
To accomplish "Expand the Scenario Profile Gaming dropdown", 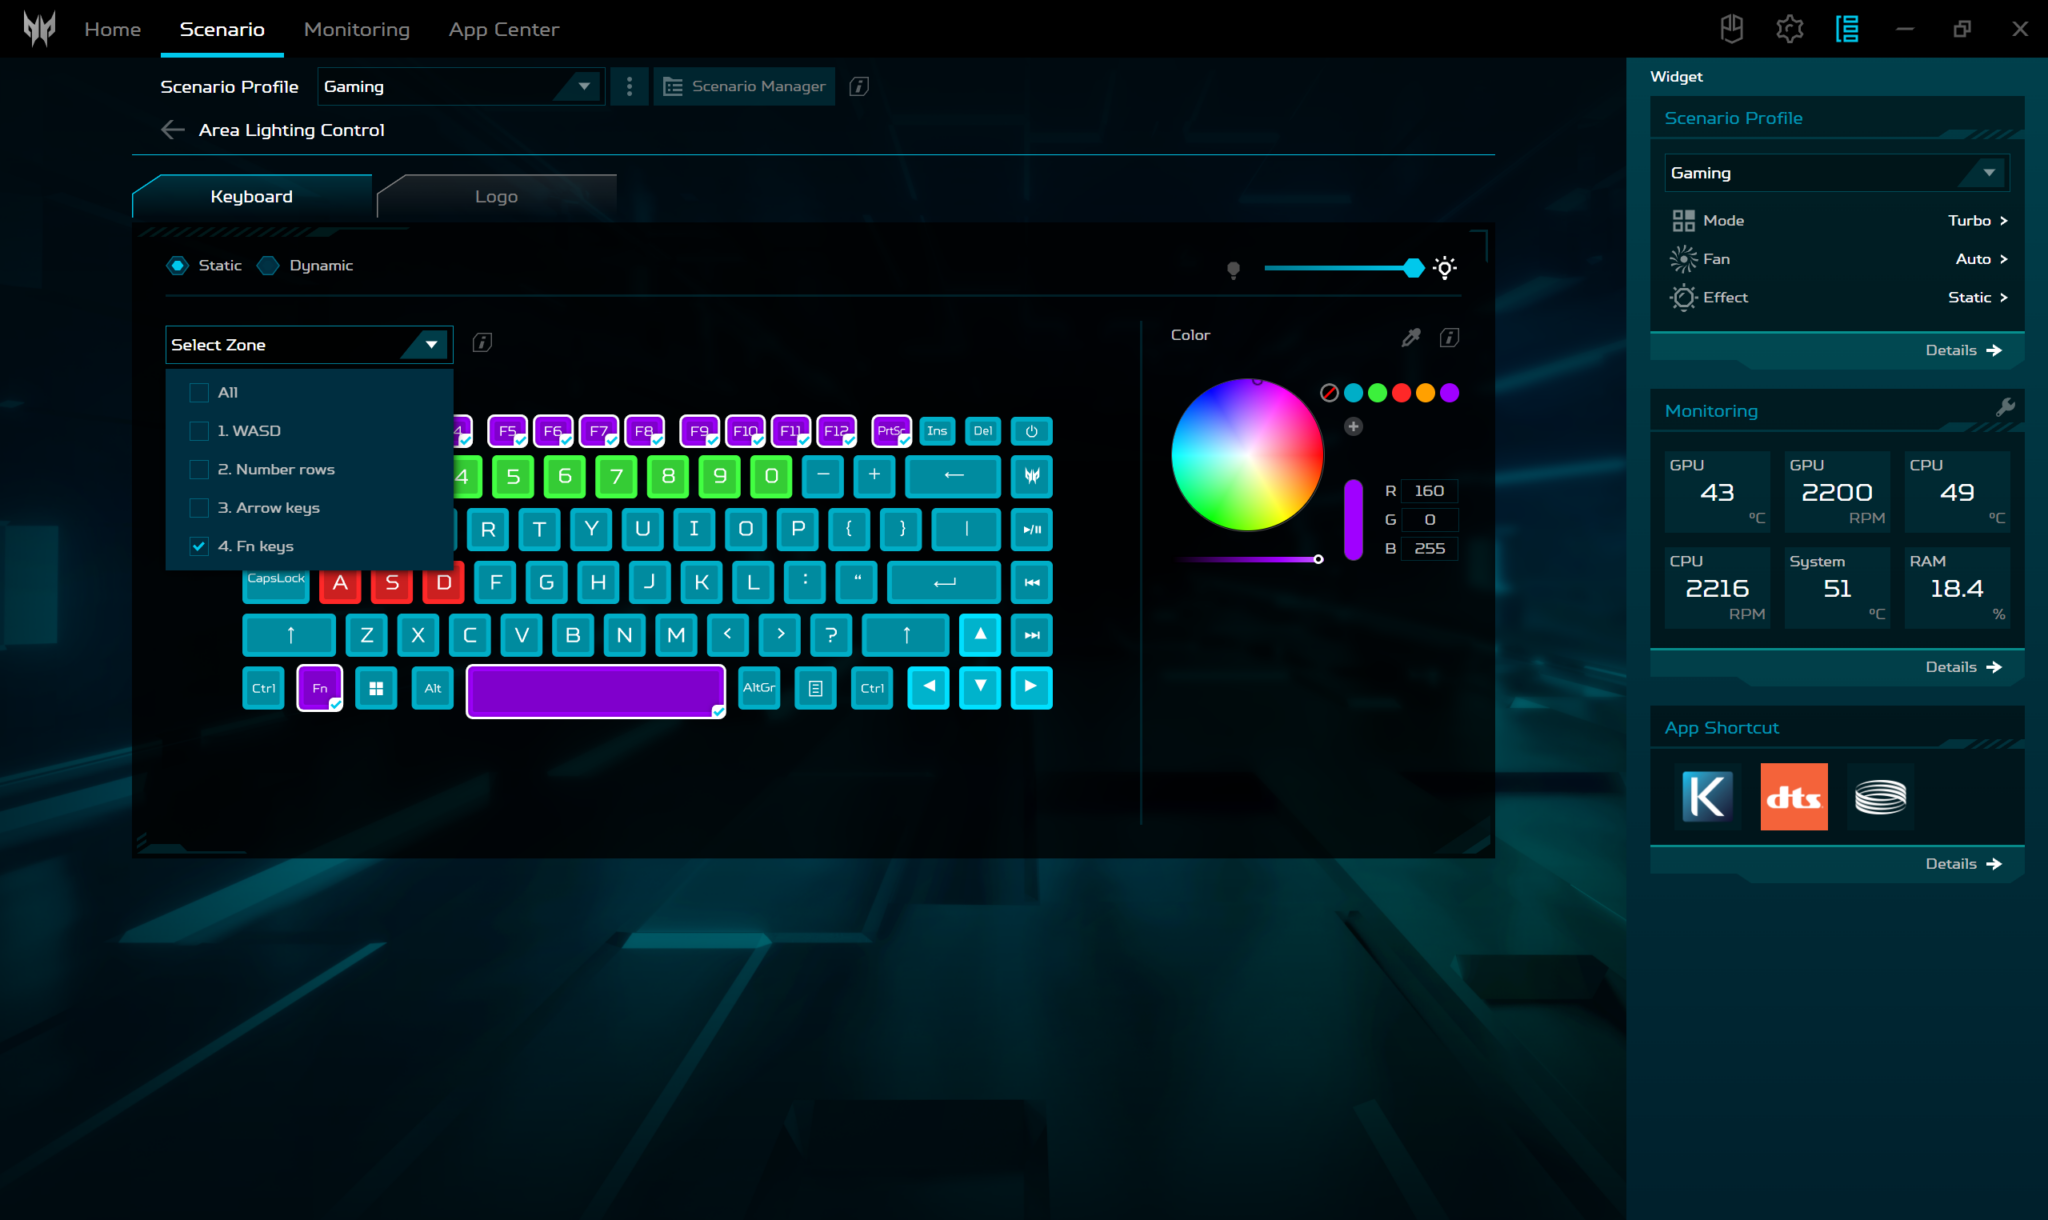I will (x=584, y=87).
